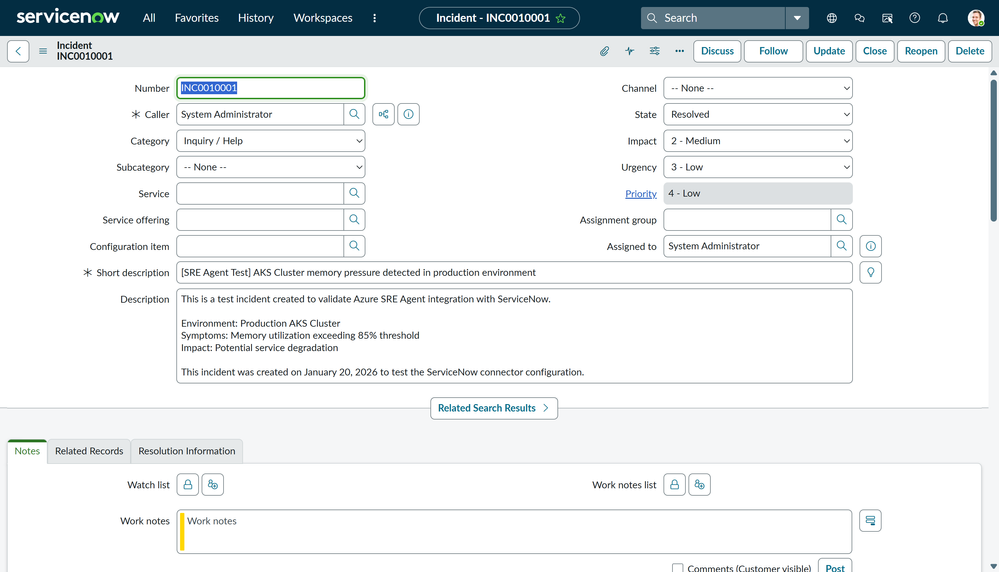Image resolution: width=999 pixels, height=572 pixels.
Task: Open the State dropdown showing Resolved
Action: pyautogui.click(x=758, y=114)
